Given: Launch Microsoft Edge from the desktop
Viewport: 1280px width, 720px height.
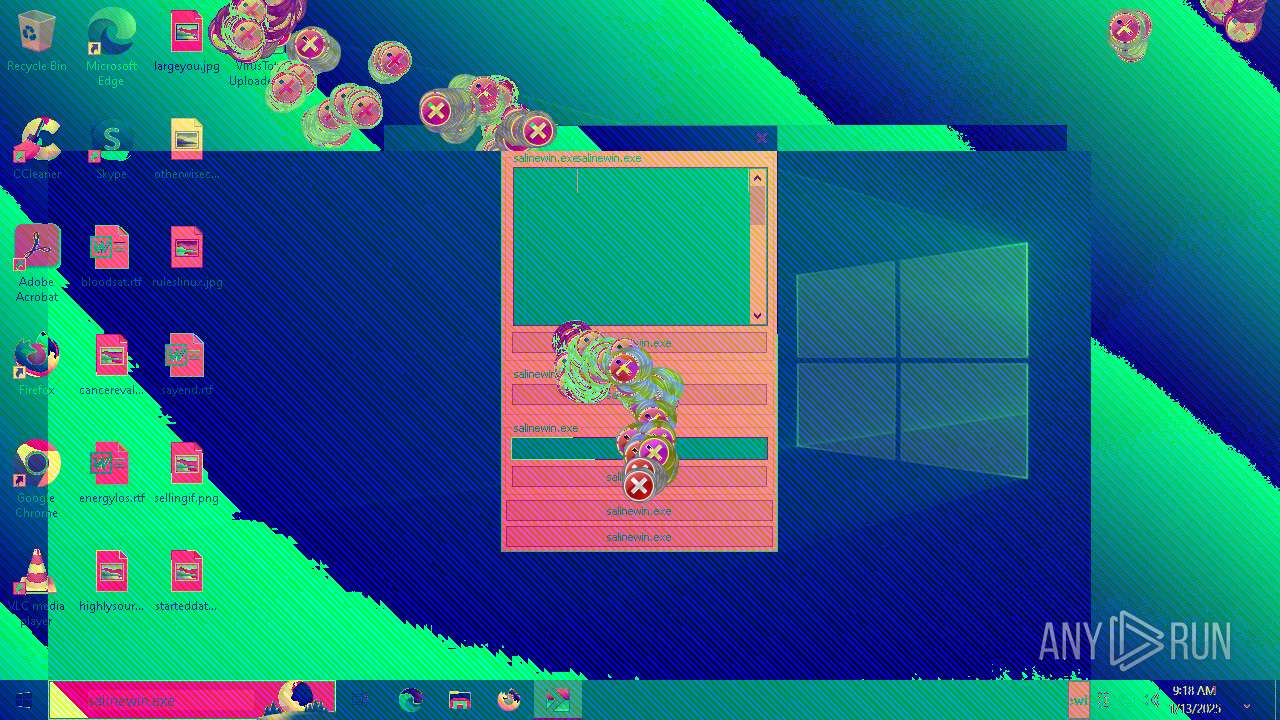Looking at the screenshot, I should coord(111,47).
